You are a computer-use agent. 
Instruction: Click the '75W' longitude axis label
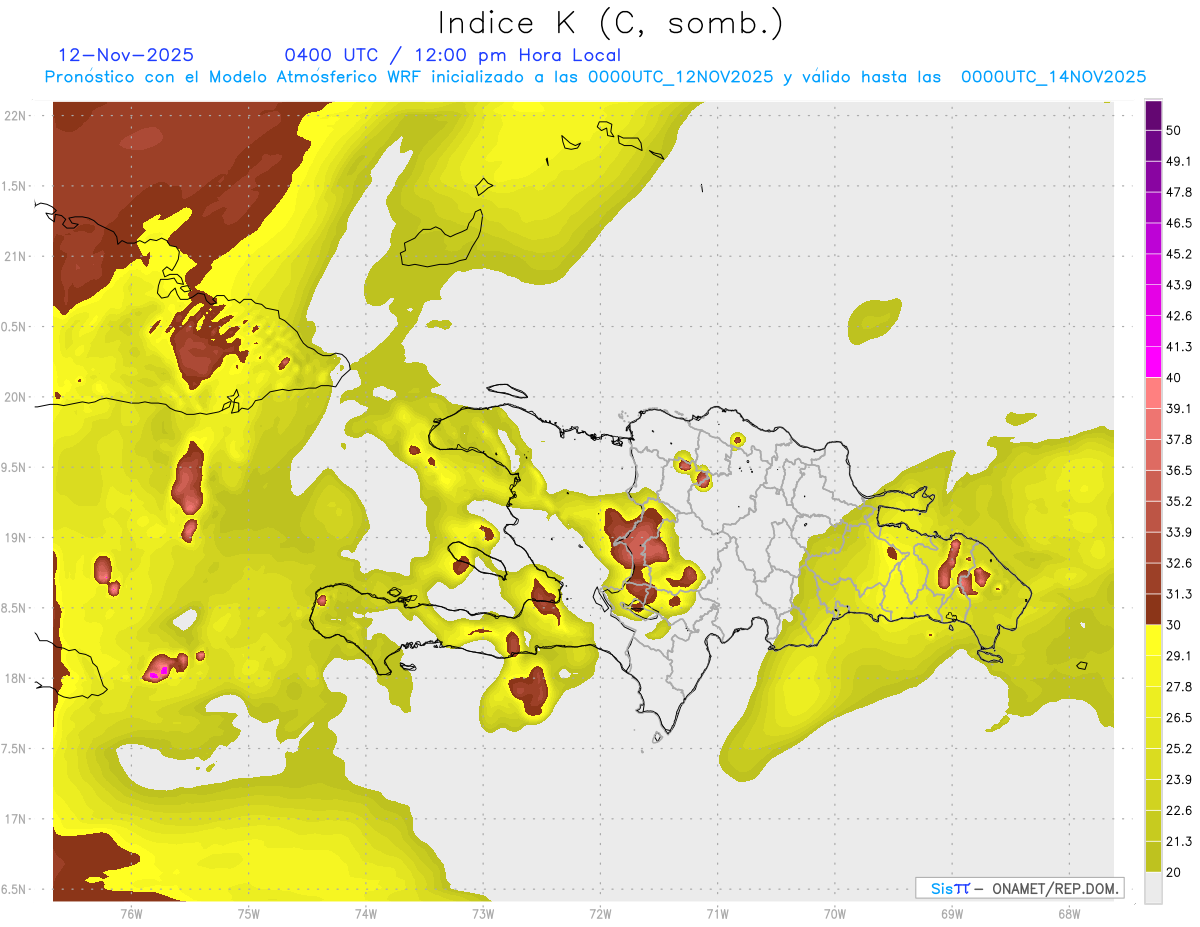click(x=248, y=913)
